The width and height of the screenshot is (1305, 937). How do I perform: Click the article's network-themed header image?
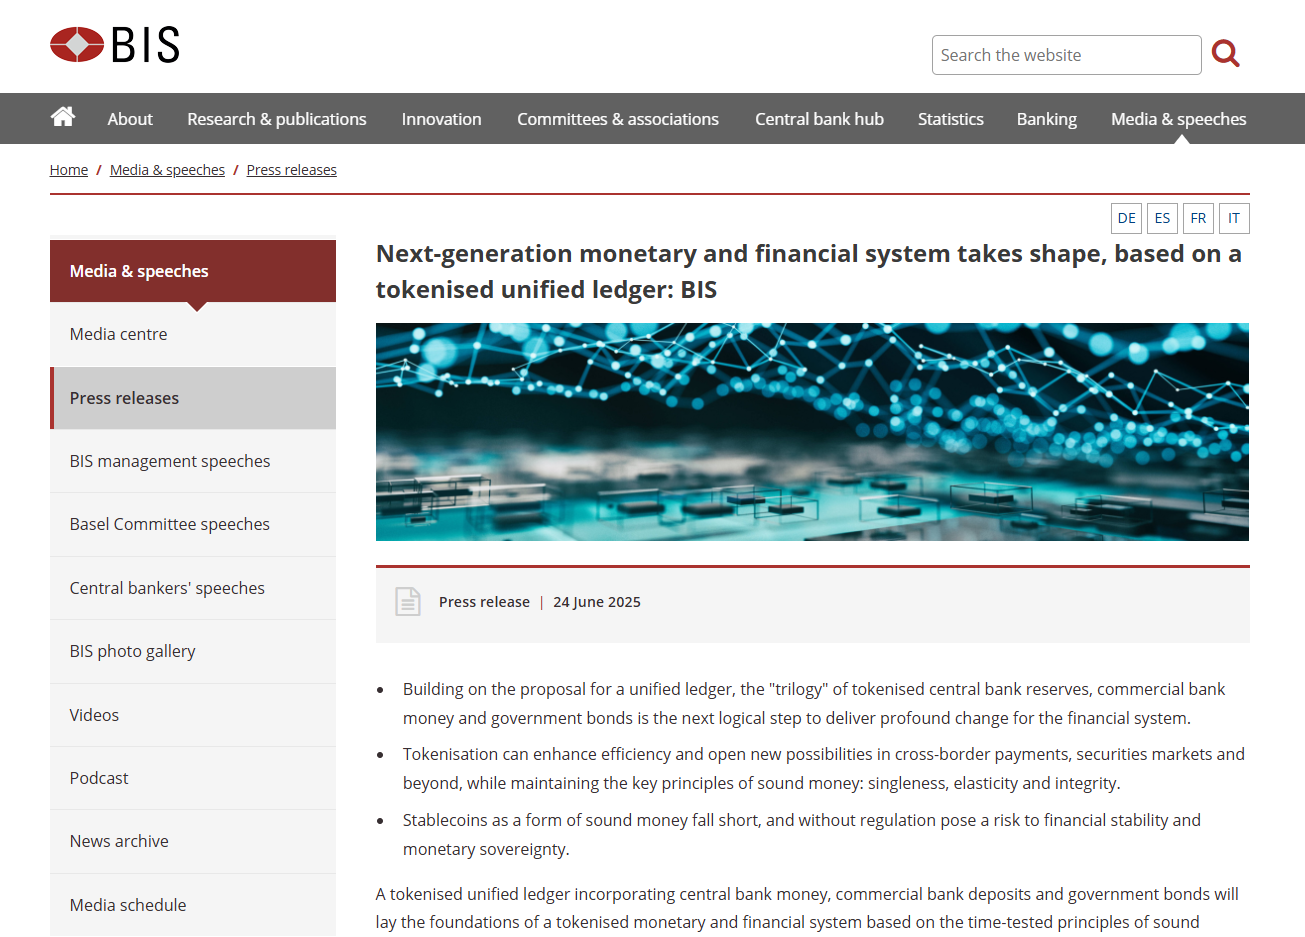812,432
